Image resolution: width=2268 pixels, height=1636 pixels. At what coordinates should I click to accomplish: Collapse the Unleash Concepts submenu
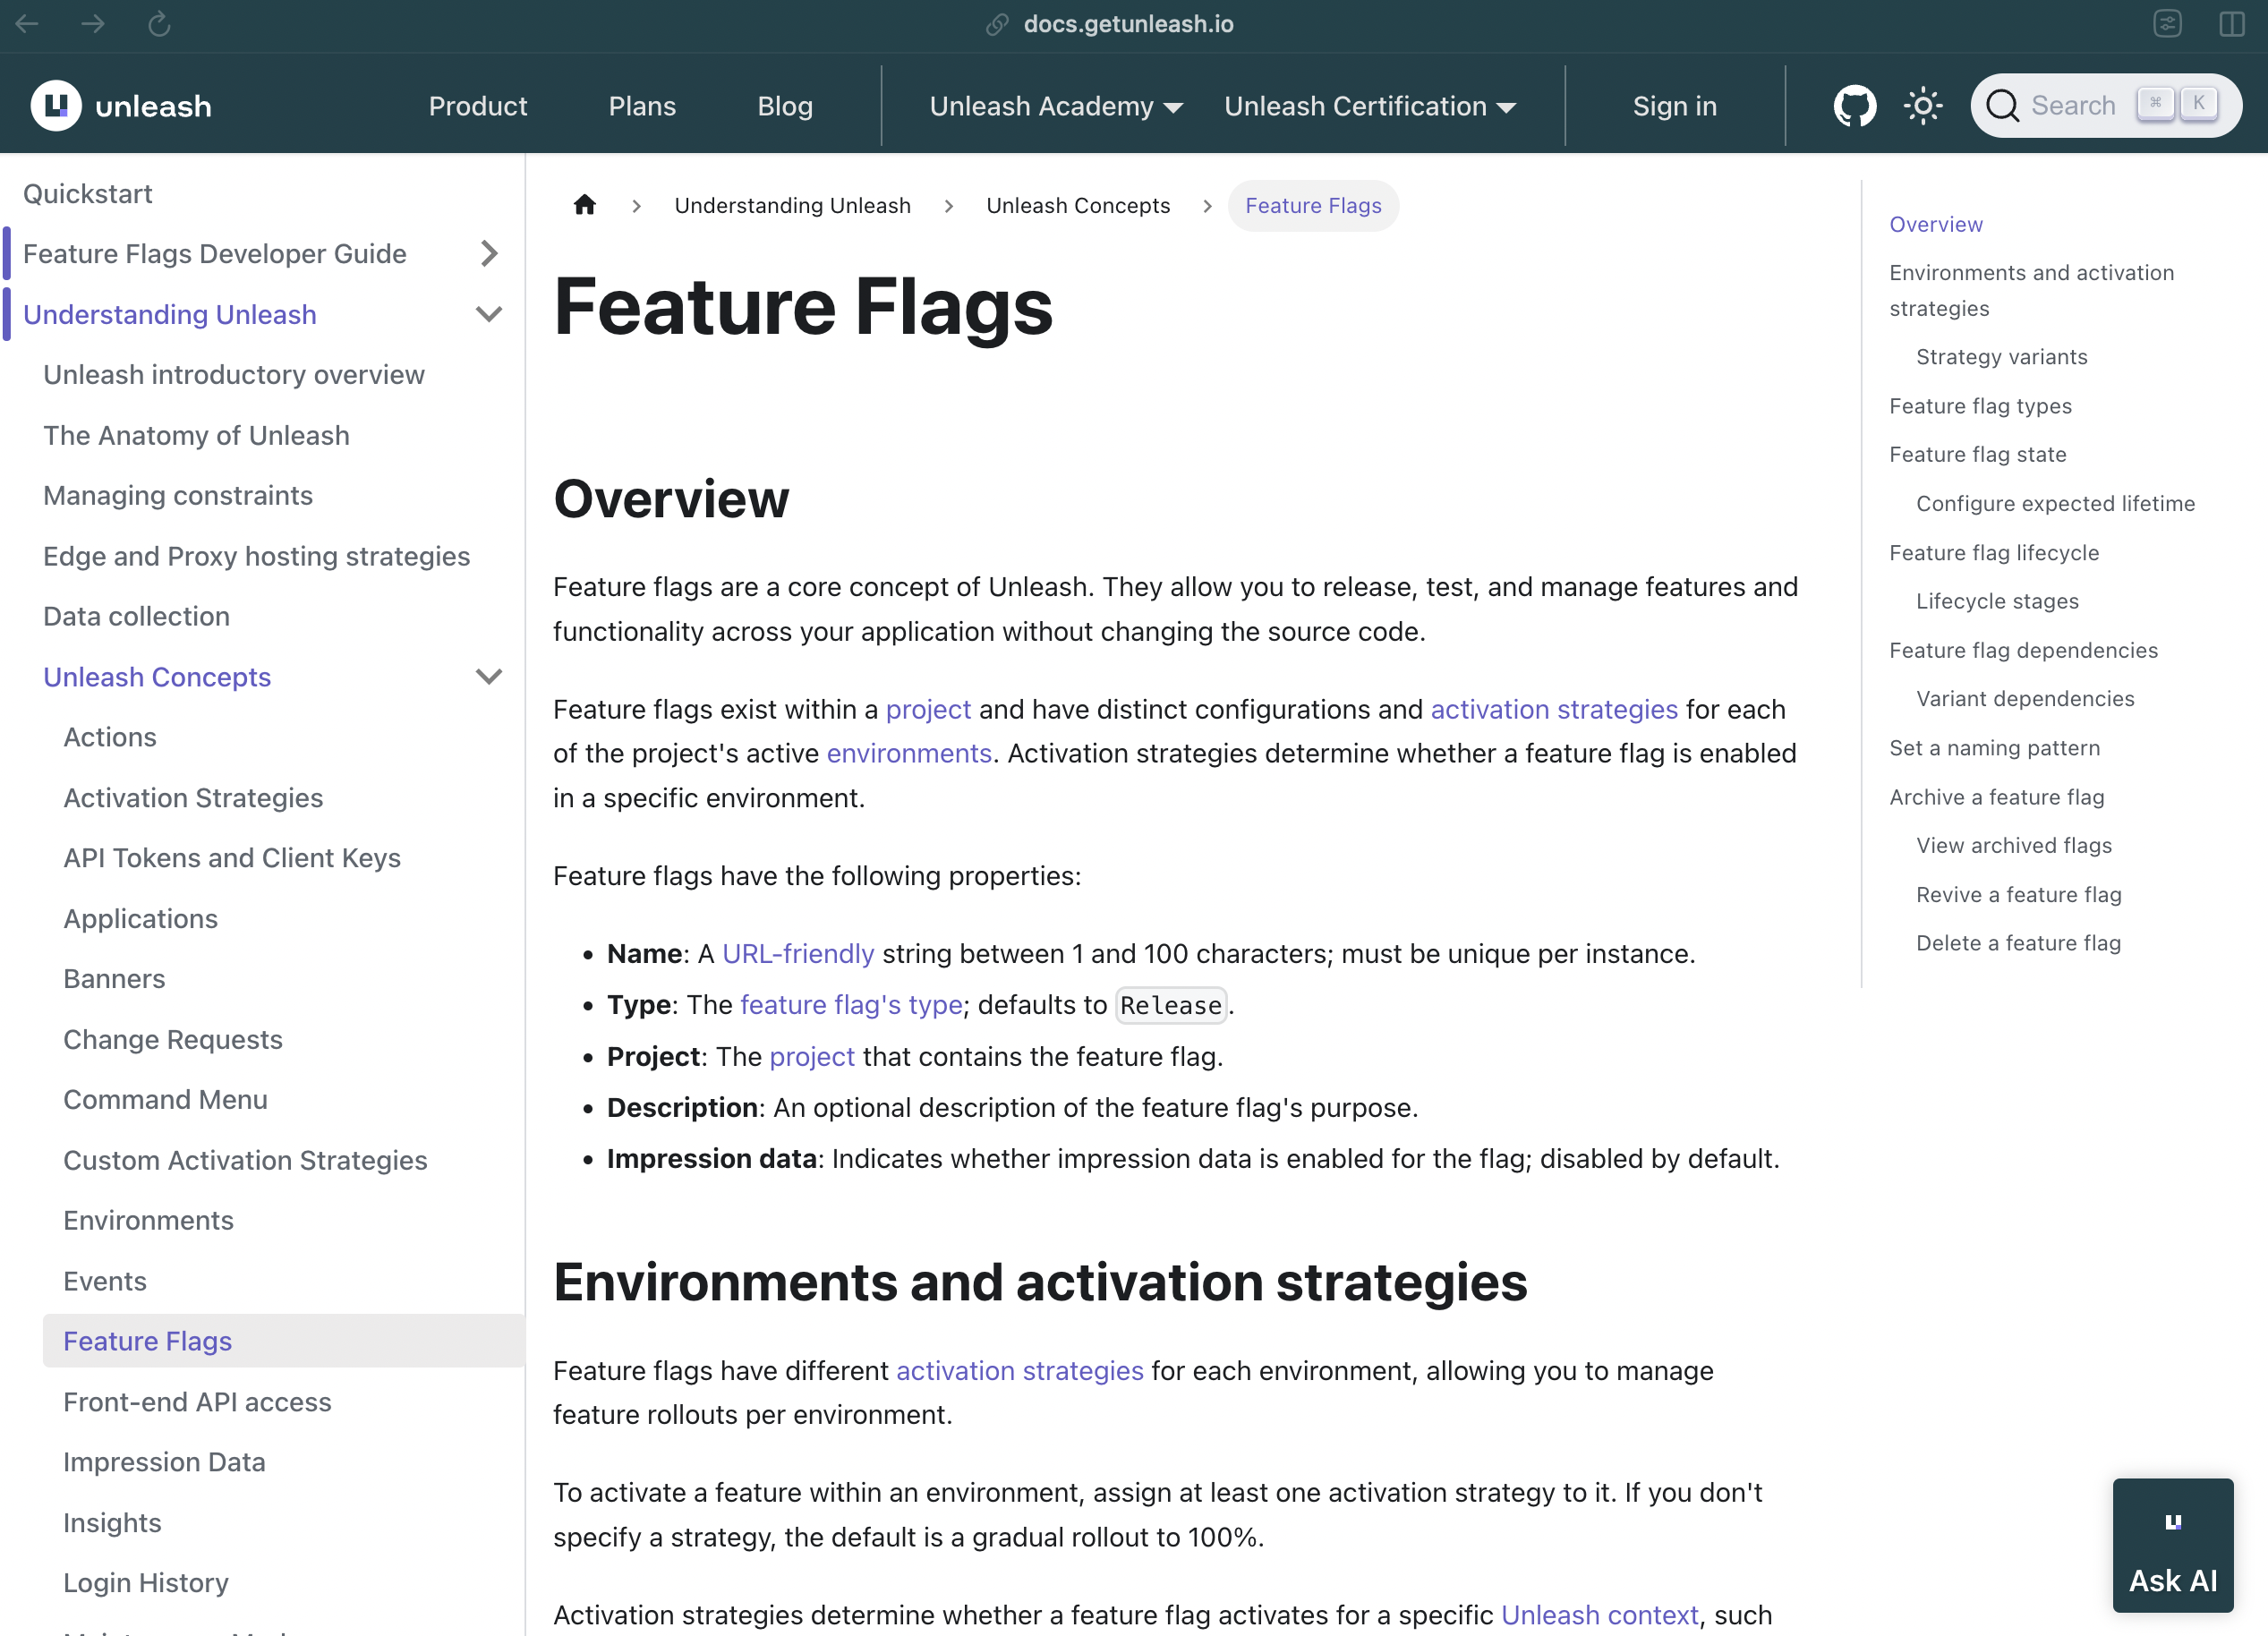(488, 677)
